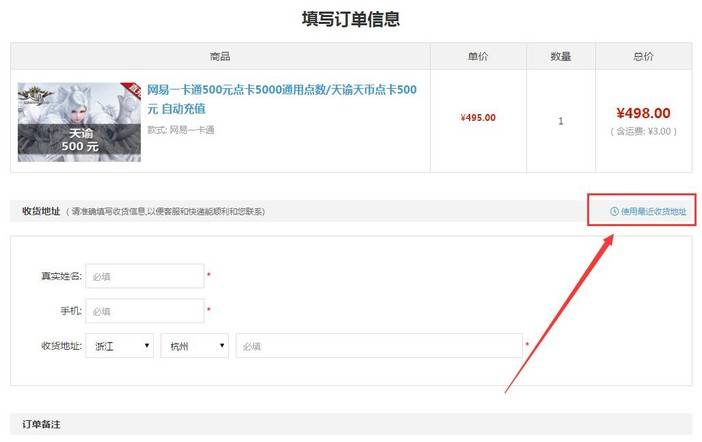Click the 款式: 网易一卡通 style text
The image size is (702, 442).
click(181, 130)
